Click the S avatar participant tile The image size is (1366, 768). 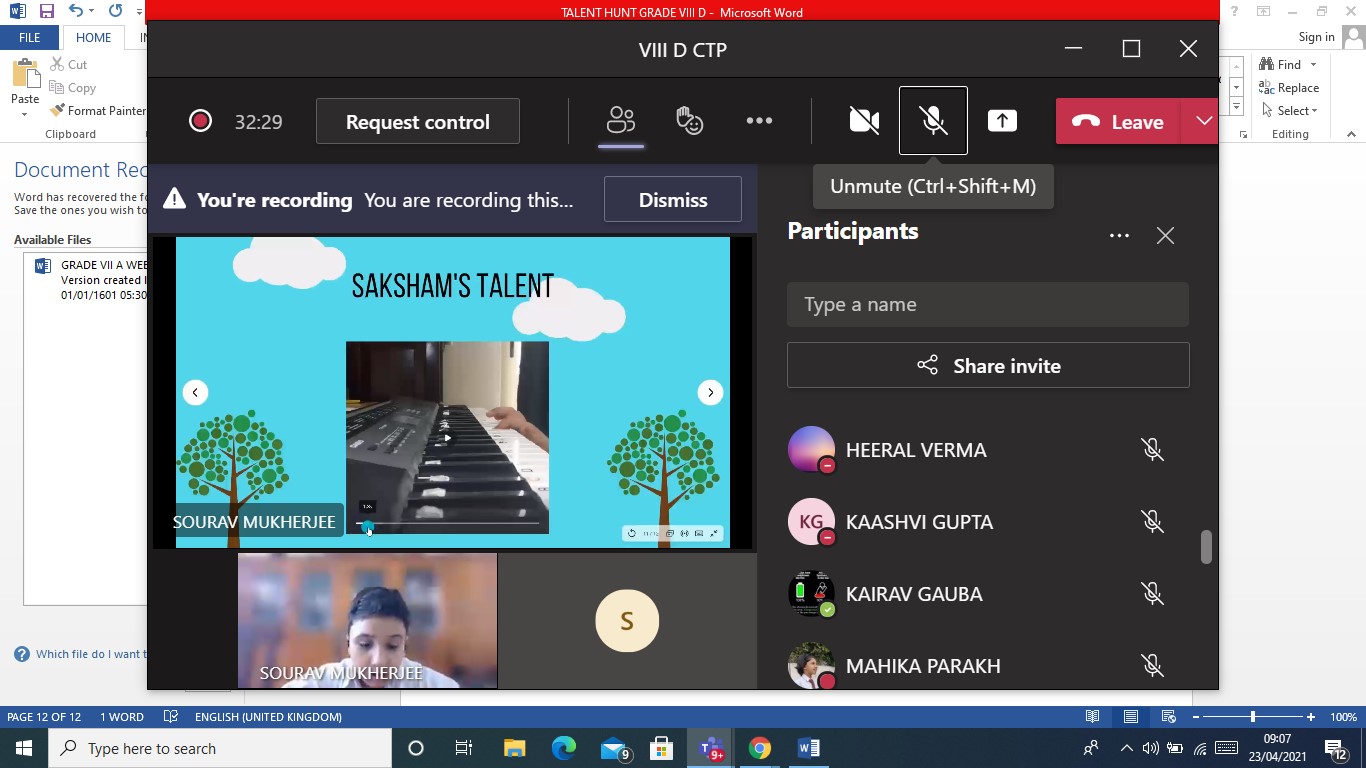point(627,620)
